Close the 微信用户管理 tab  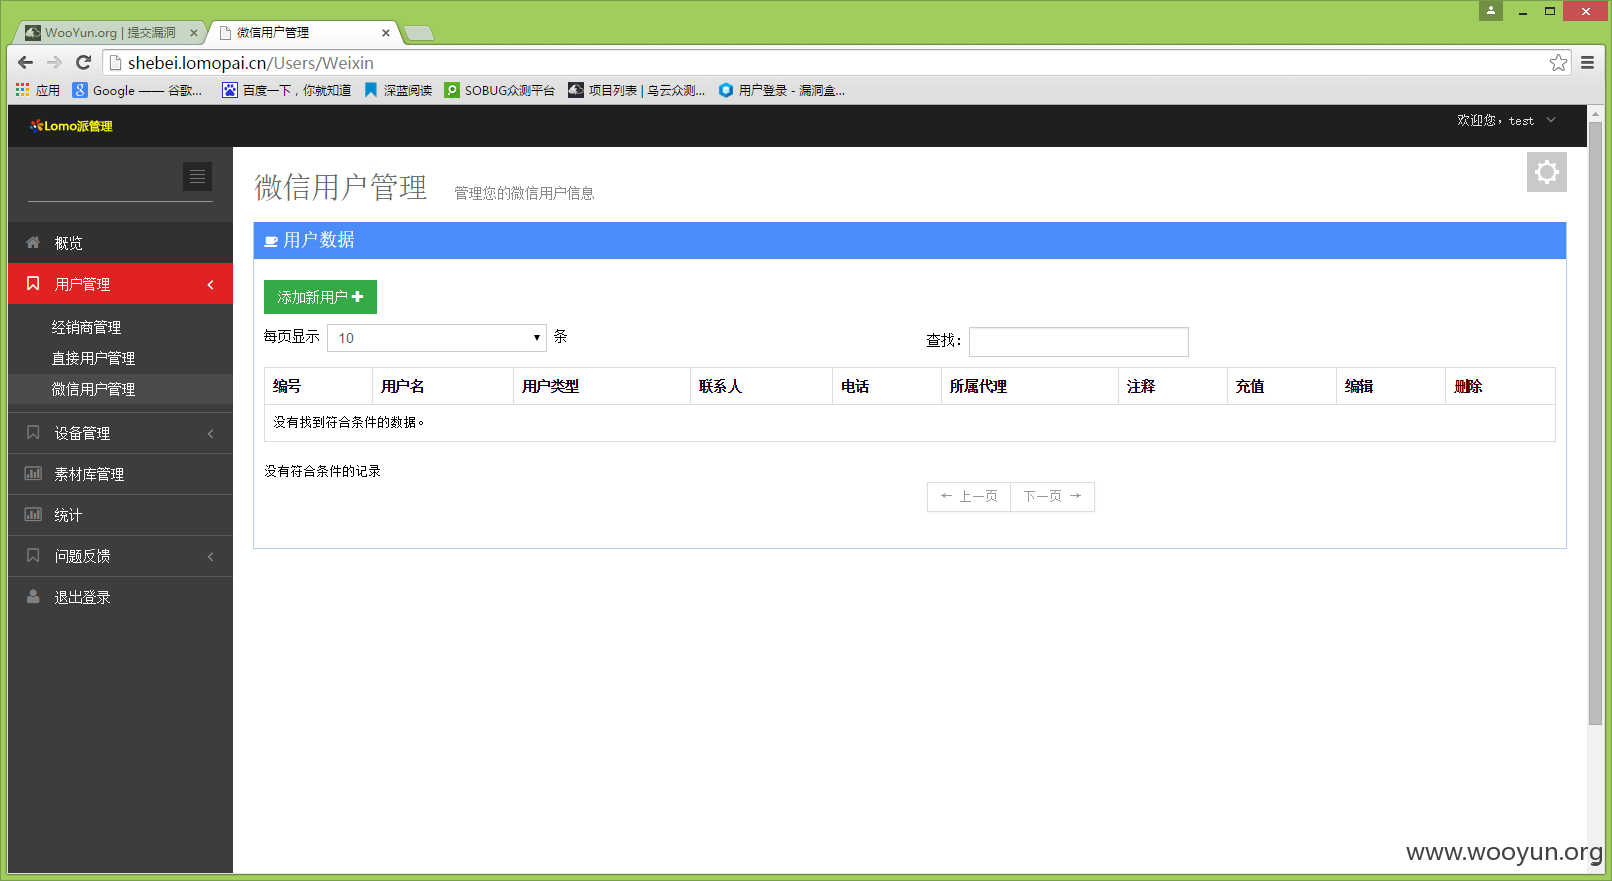point(386,33)
